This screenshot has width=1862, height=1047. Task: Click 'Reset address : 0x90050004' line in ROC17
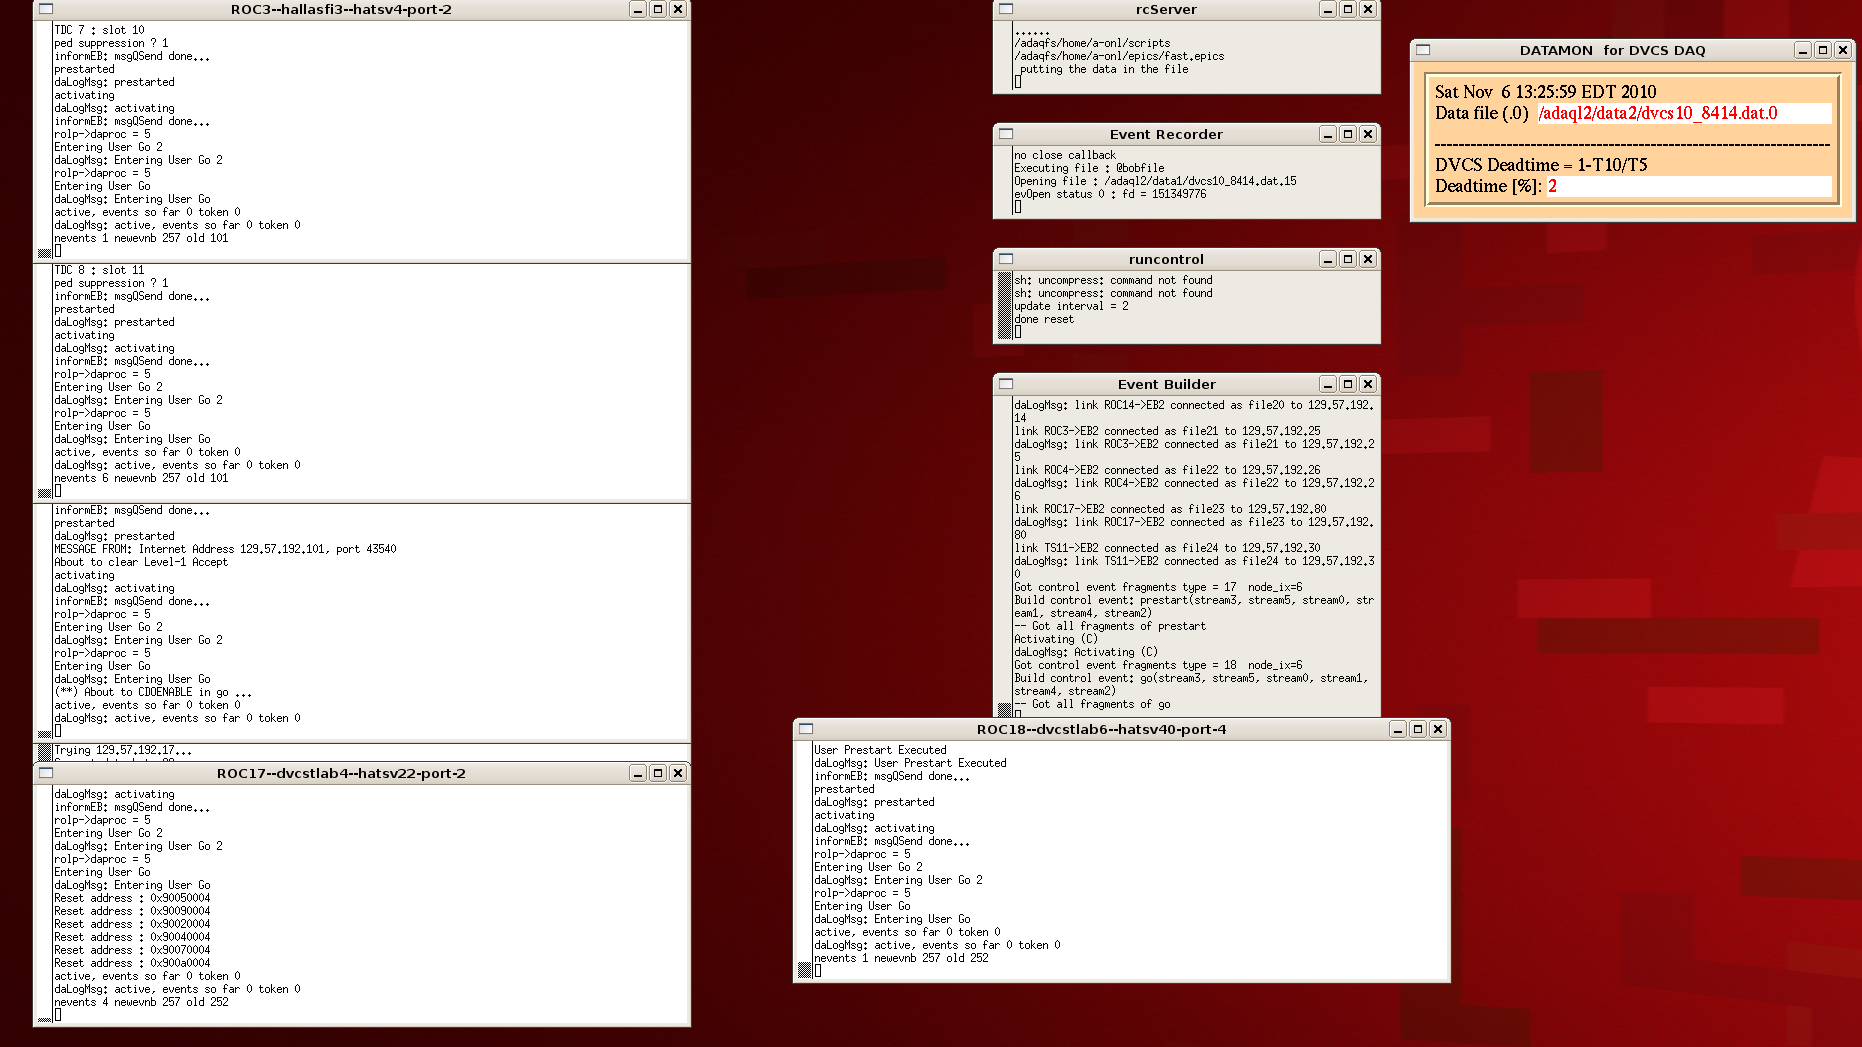(x=132, y=898)
